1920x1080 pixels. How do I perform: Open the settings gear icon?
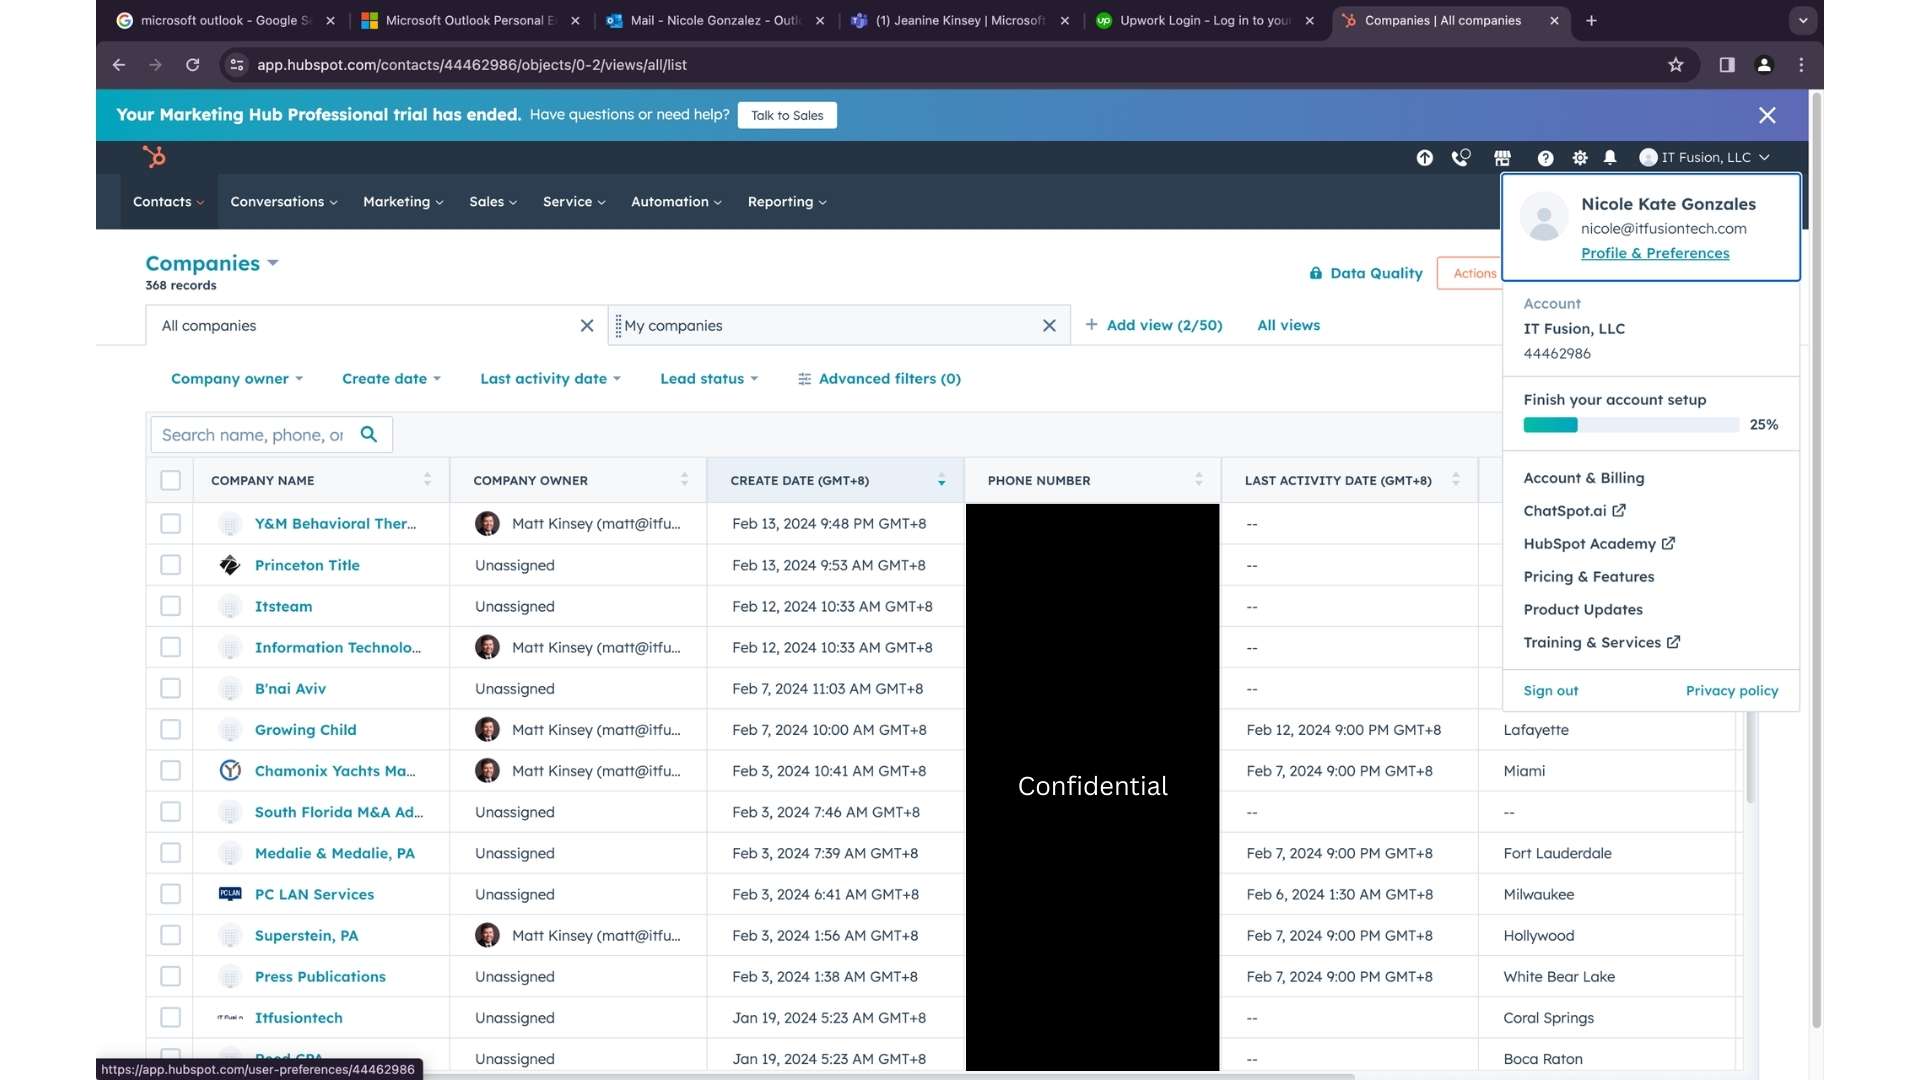click(1580, 158)
